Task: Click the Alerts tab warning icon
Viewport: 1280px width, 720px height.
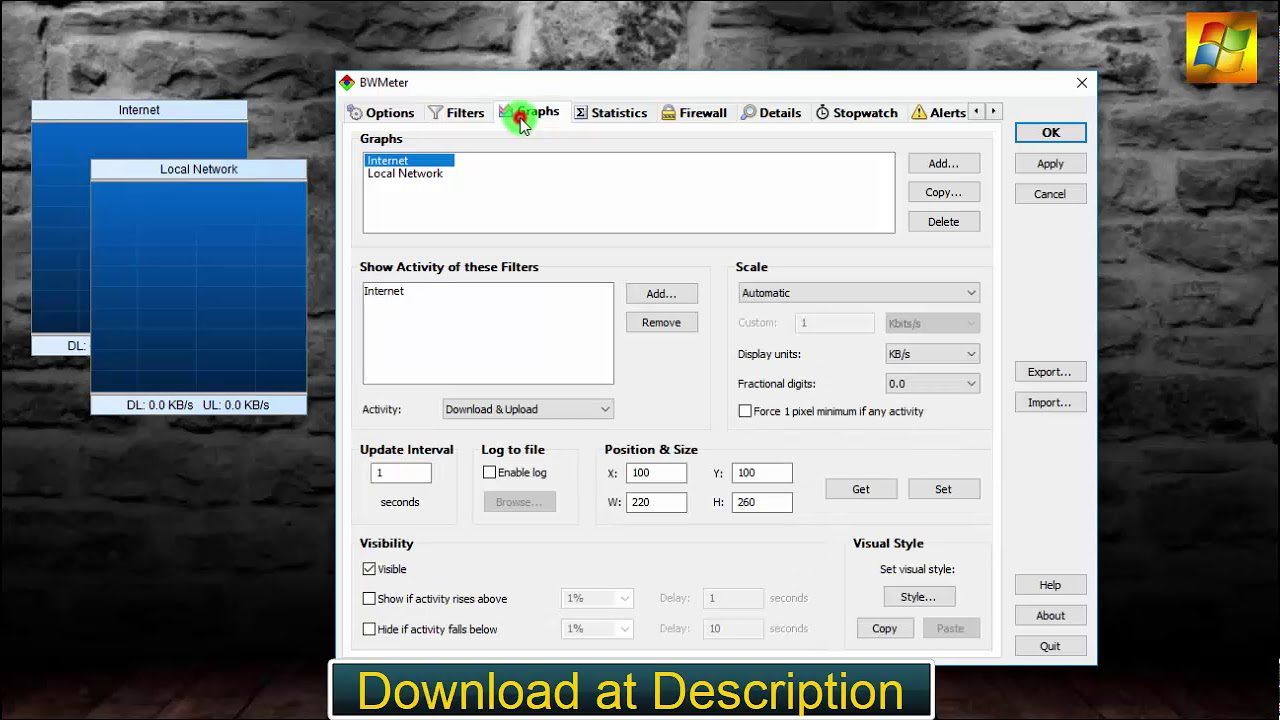Action: [919, 113]
